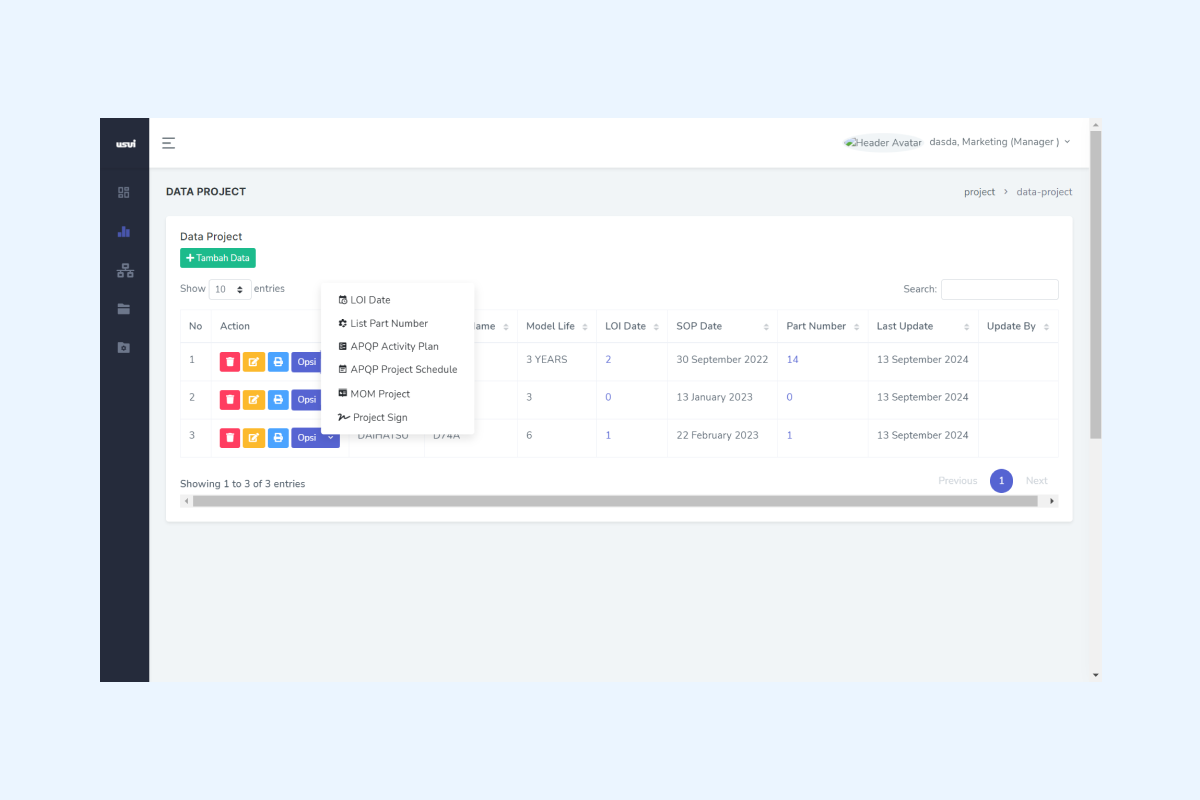Open the folder icon in sidebar
This screenshot has height=800, width=1200.
tap(124, 309)
